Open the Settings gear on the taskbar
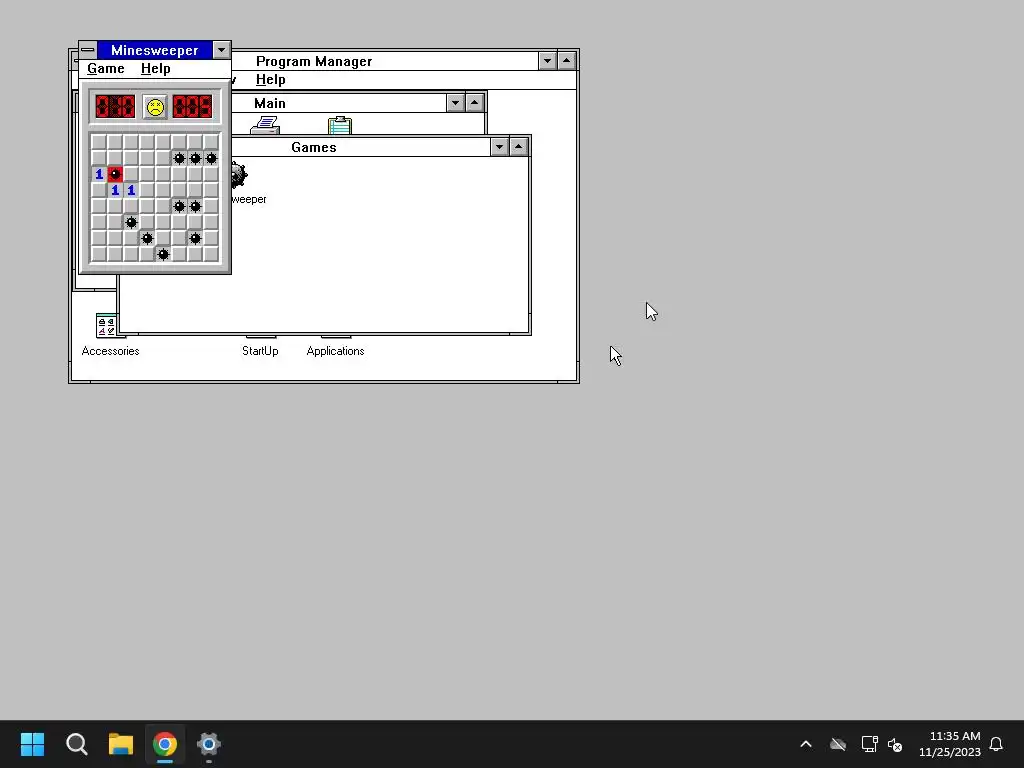1024x768 pixels. 209,744
